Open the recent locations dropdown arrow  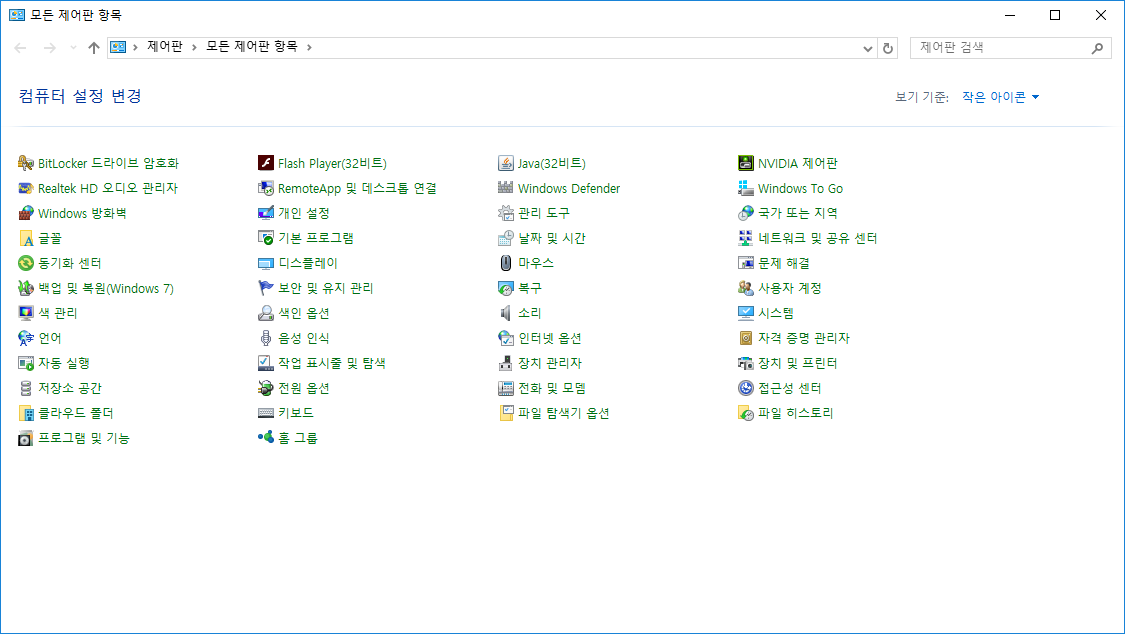click(x=73, y=48)
